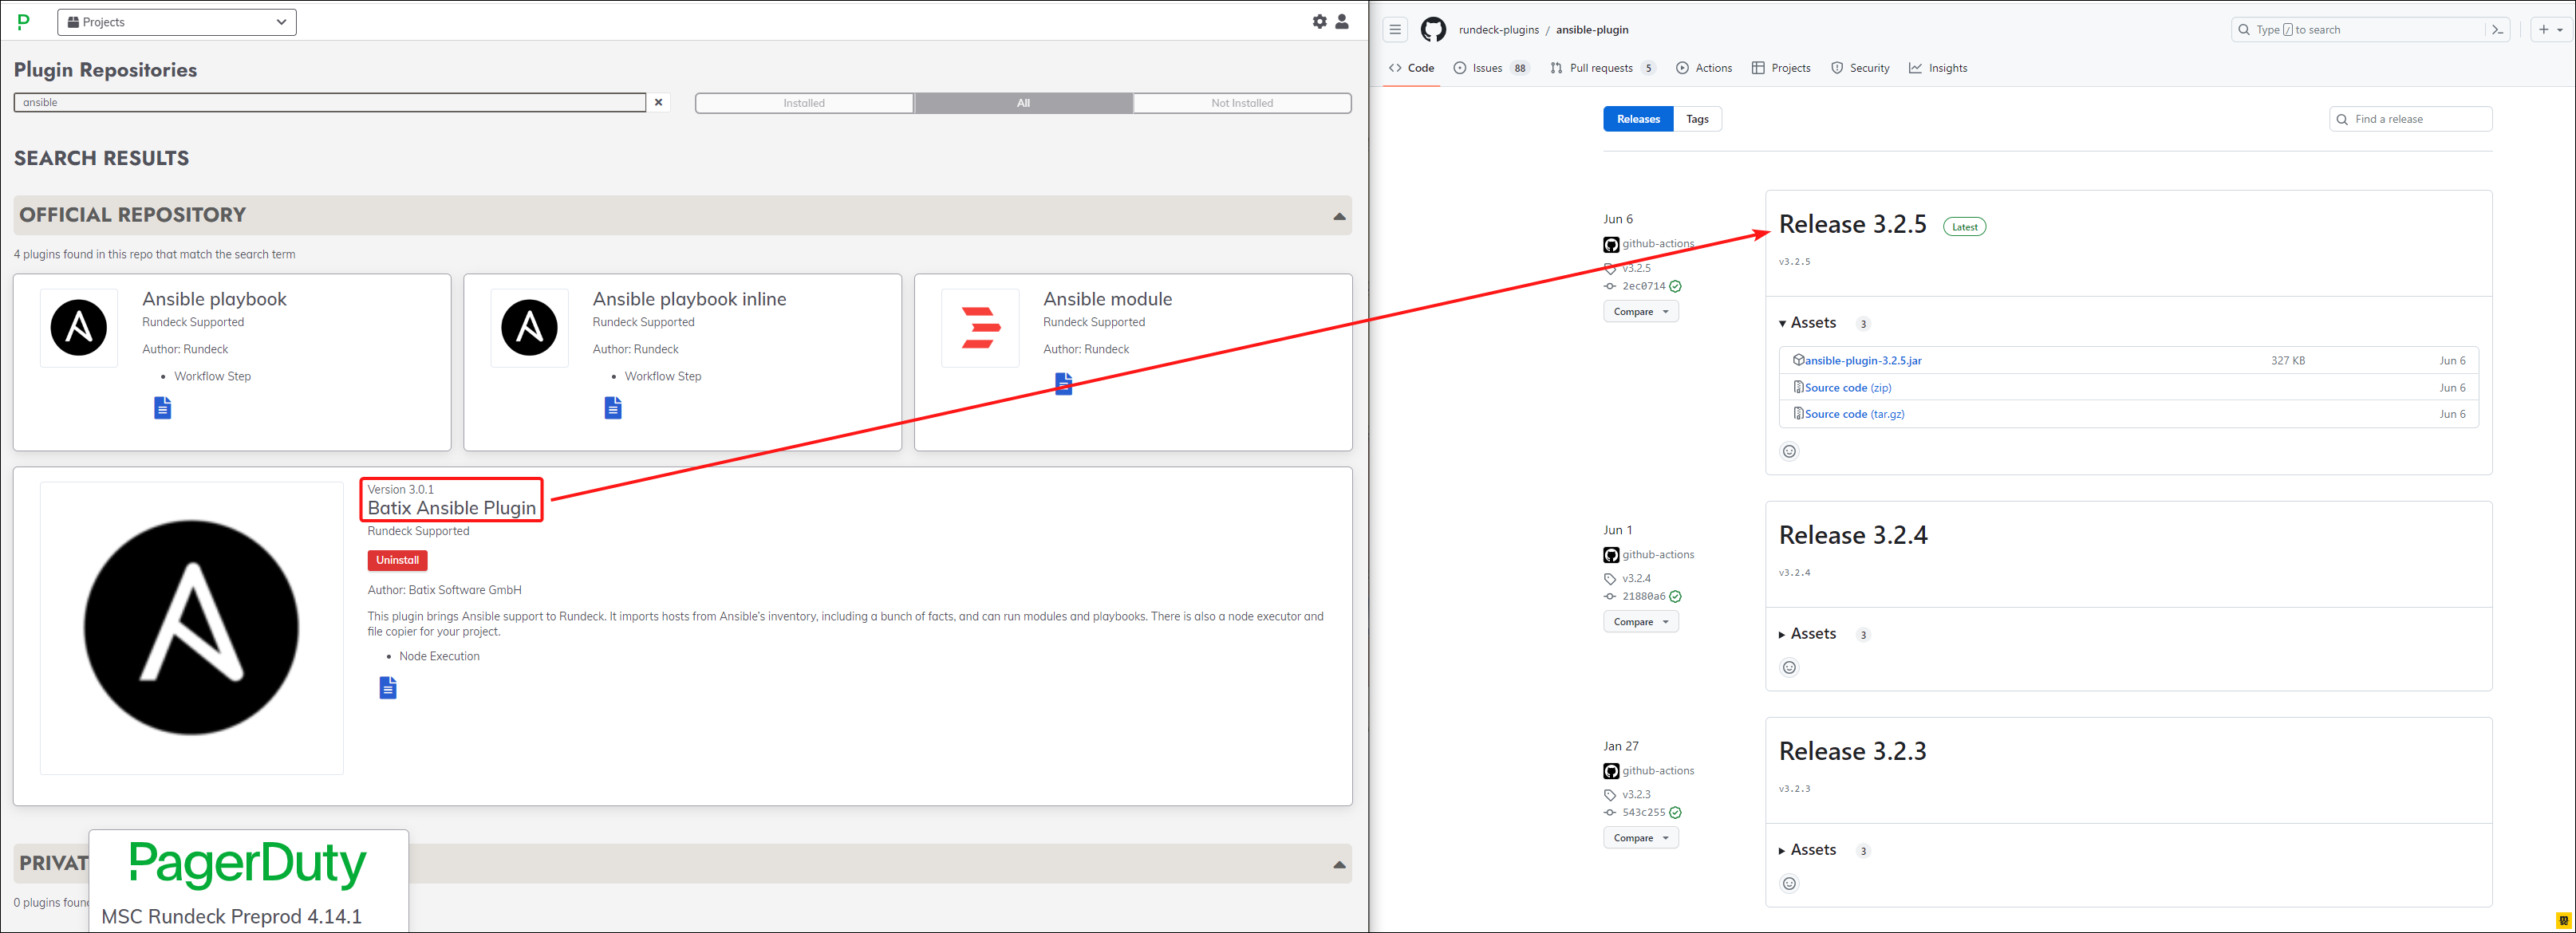Open the Ansible playbook documentation icon
Screen dimensions: 2576x933
[x=162, y=407]
